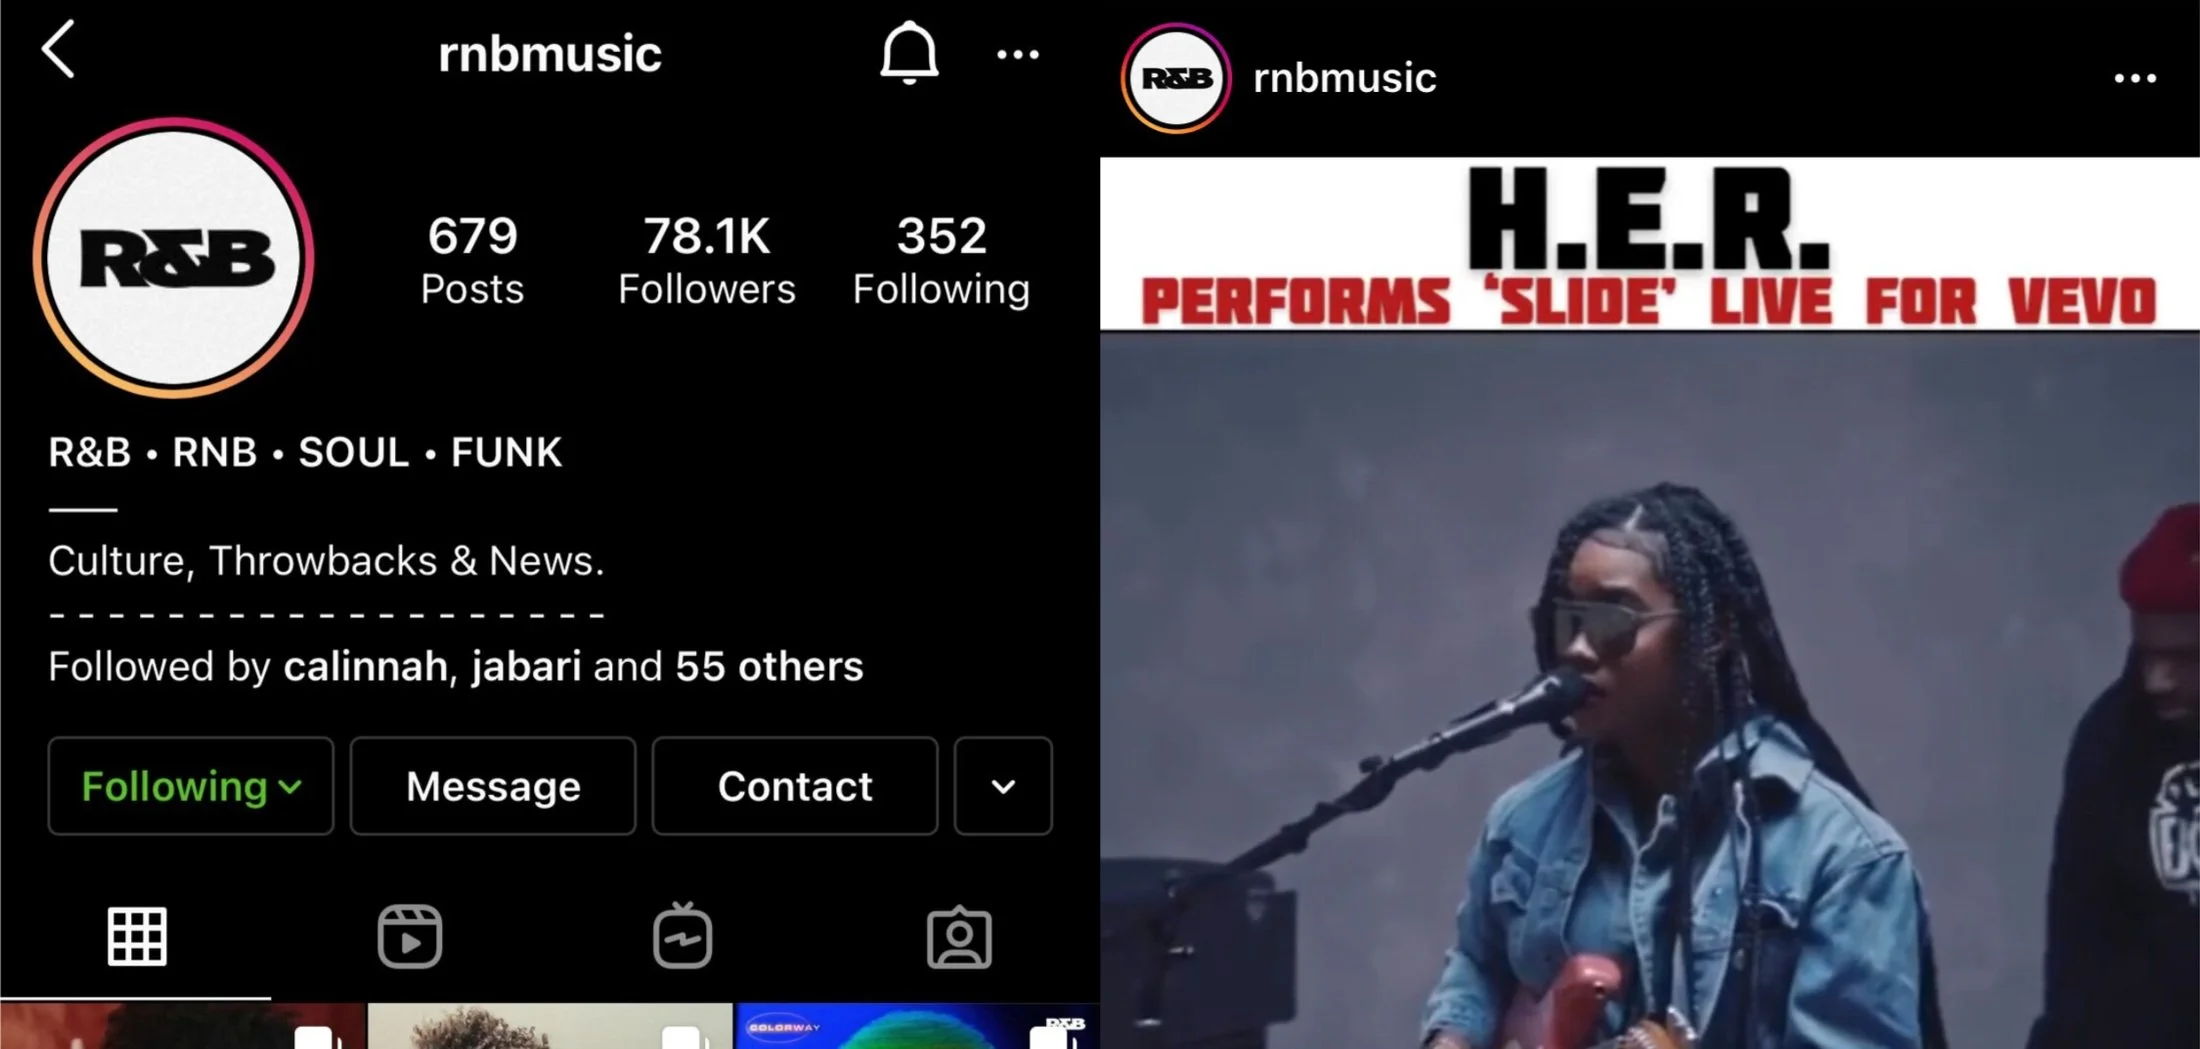Tap the rnbmusic username in post header
Viewport: 2200px width, 1049px height.
(1344, 78)
